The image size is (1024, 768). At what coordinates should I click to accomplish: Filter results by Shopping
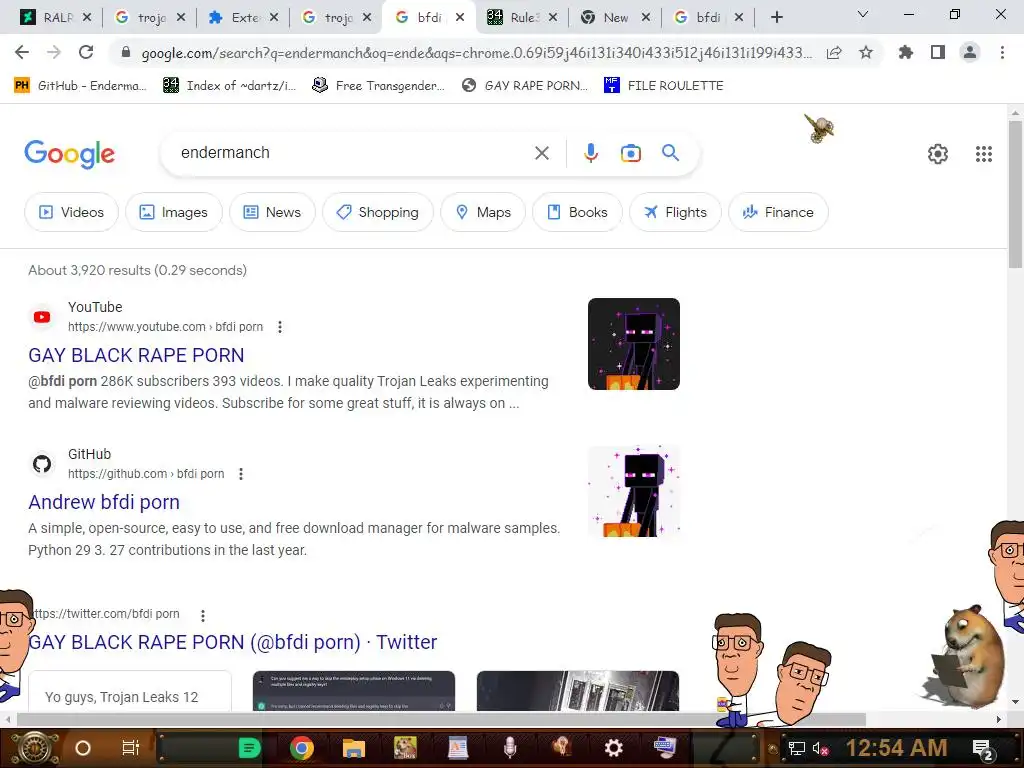pos(377,212)
